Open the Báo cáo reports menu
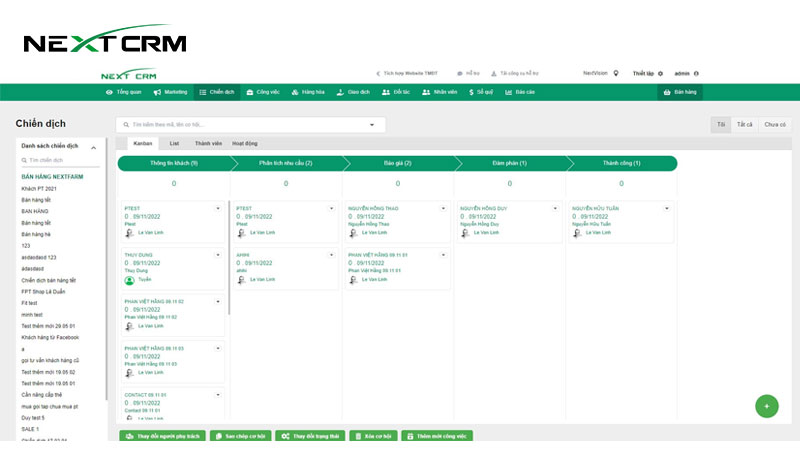 point(520,92)
